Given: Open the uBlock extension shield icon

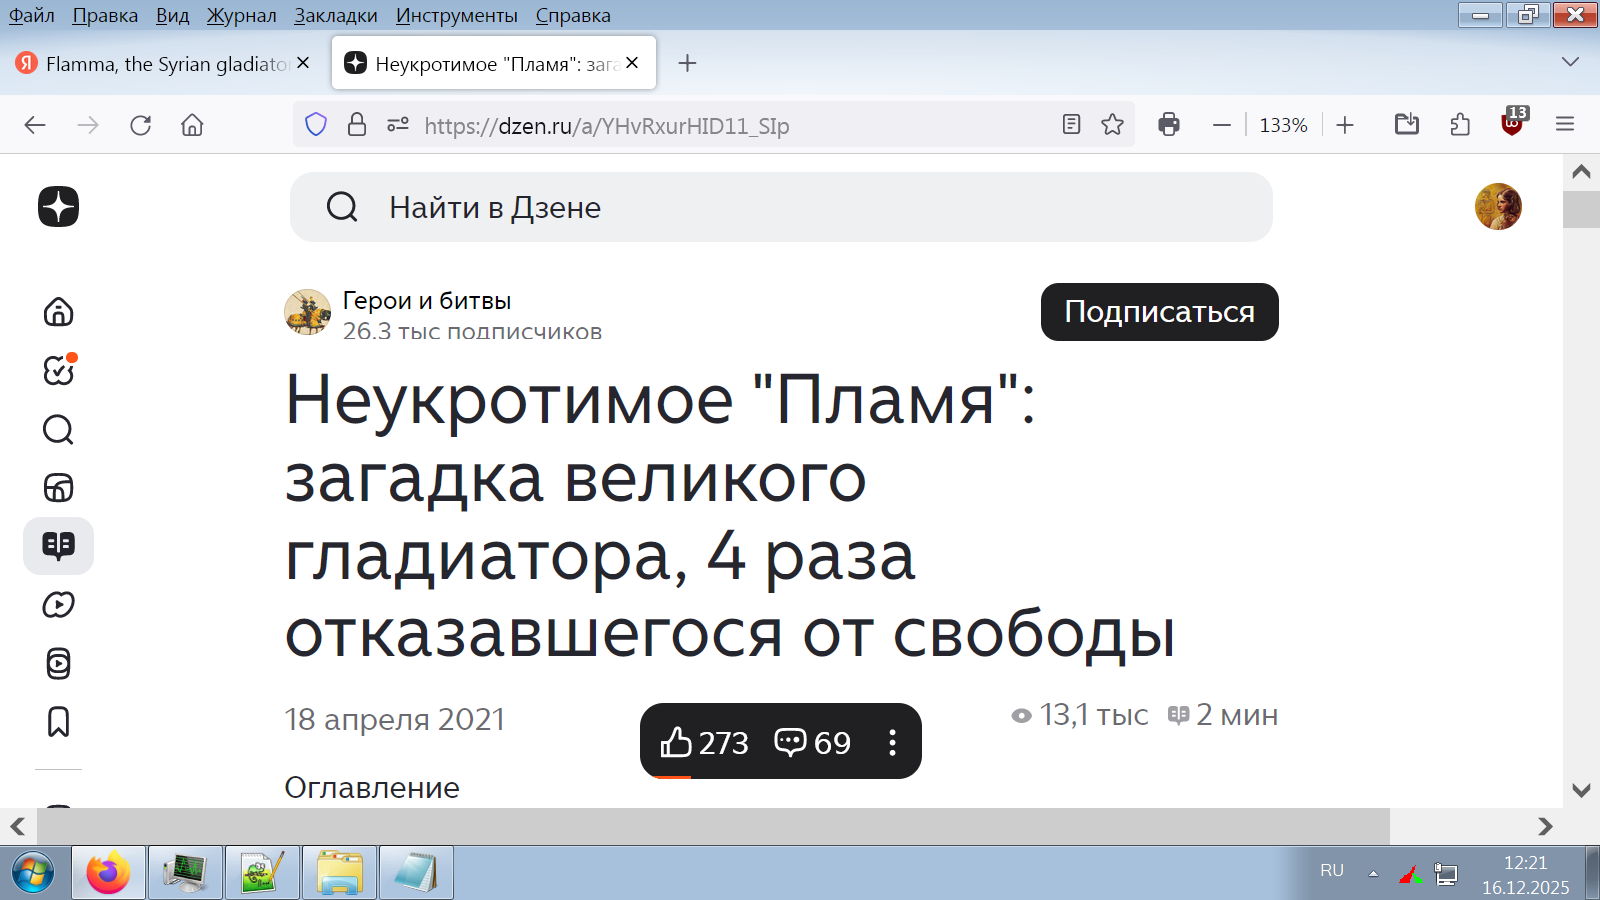Looking at the screenshot, I should coord(1512,125).
